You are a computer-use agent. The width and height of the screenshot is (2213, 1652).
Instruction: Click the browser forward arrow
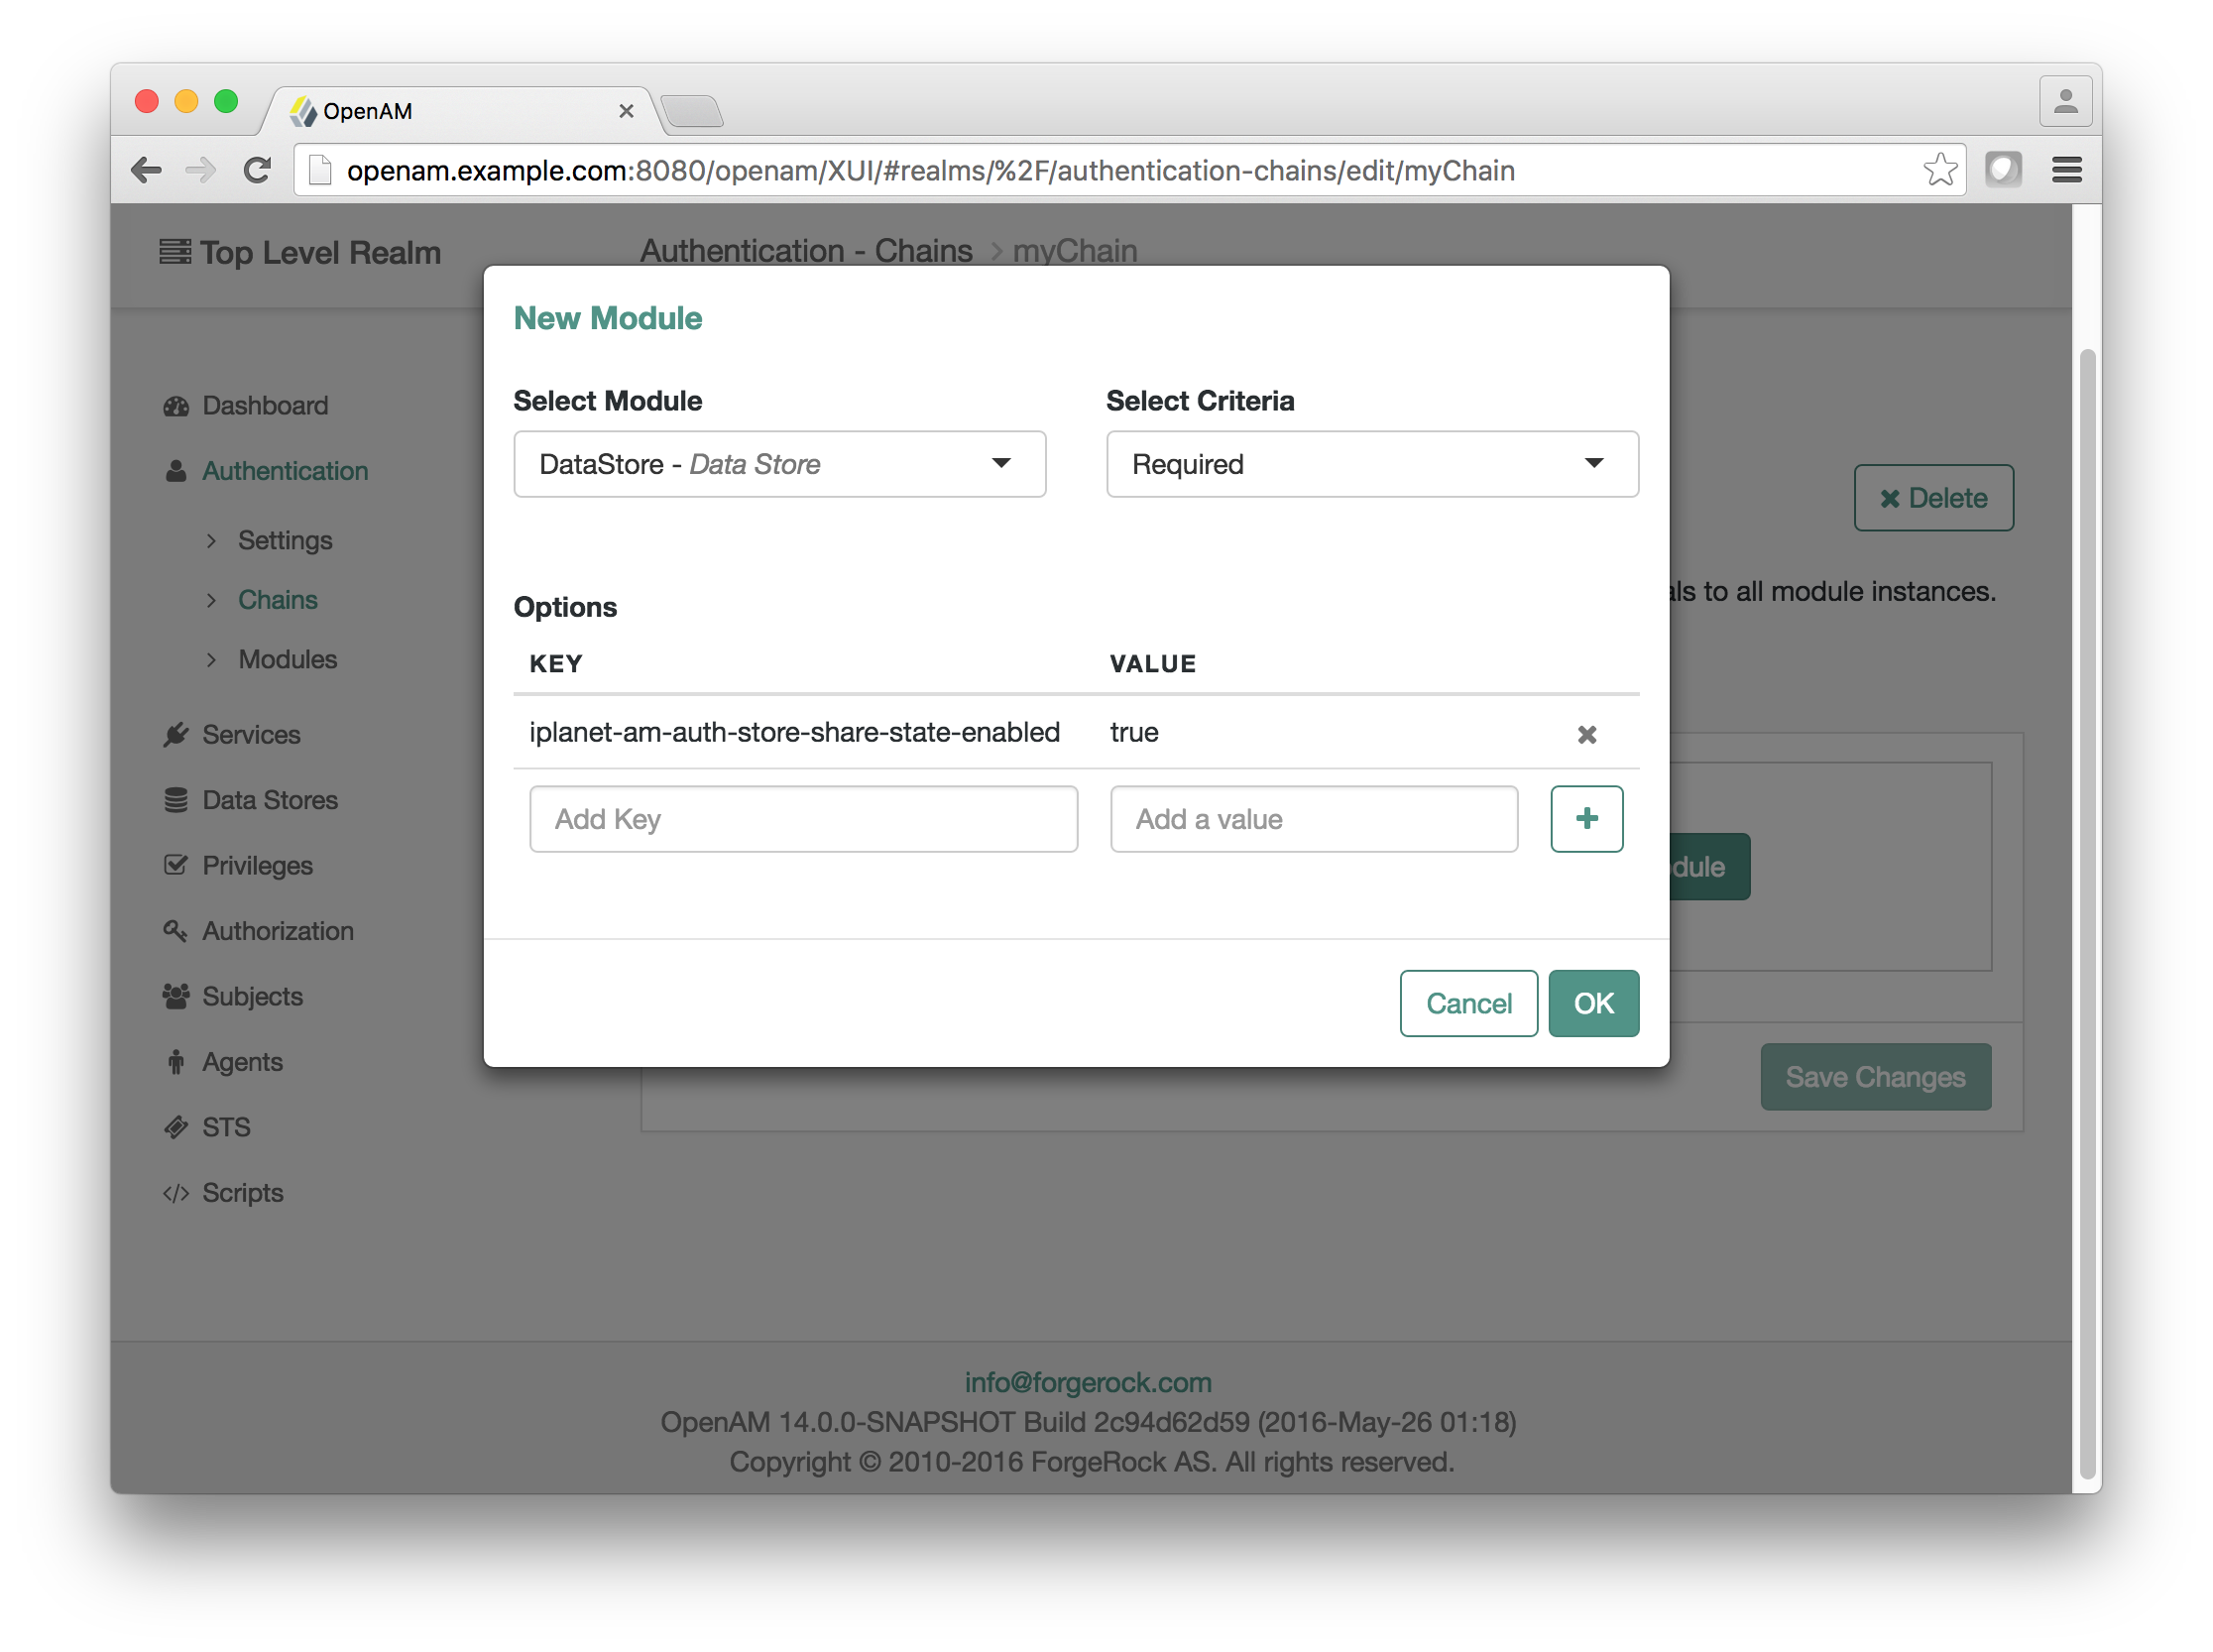click(200, 170)
